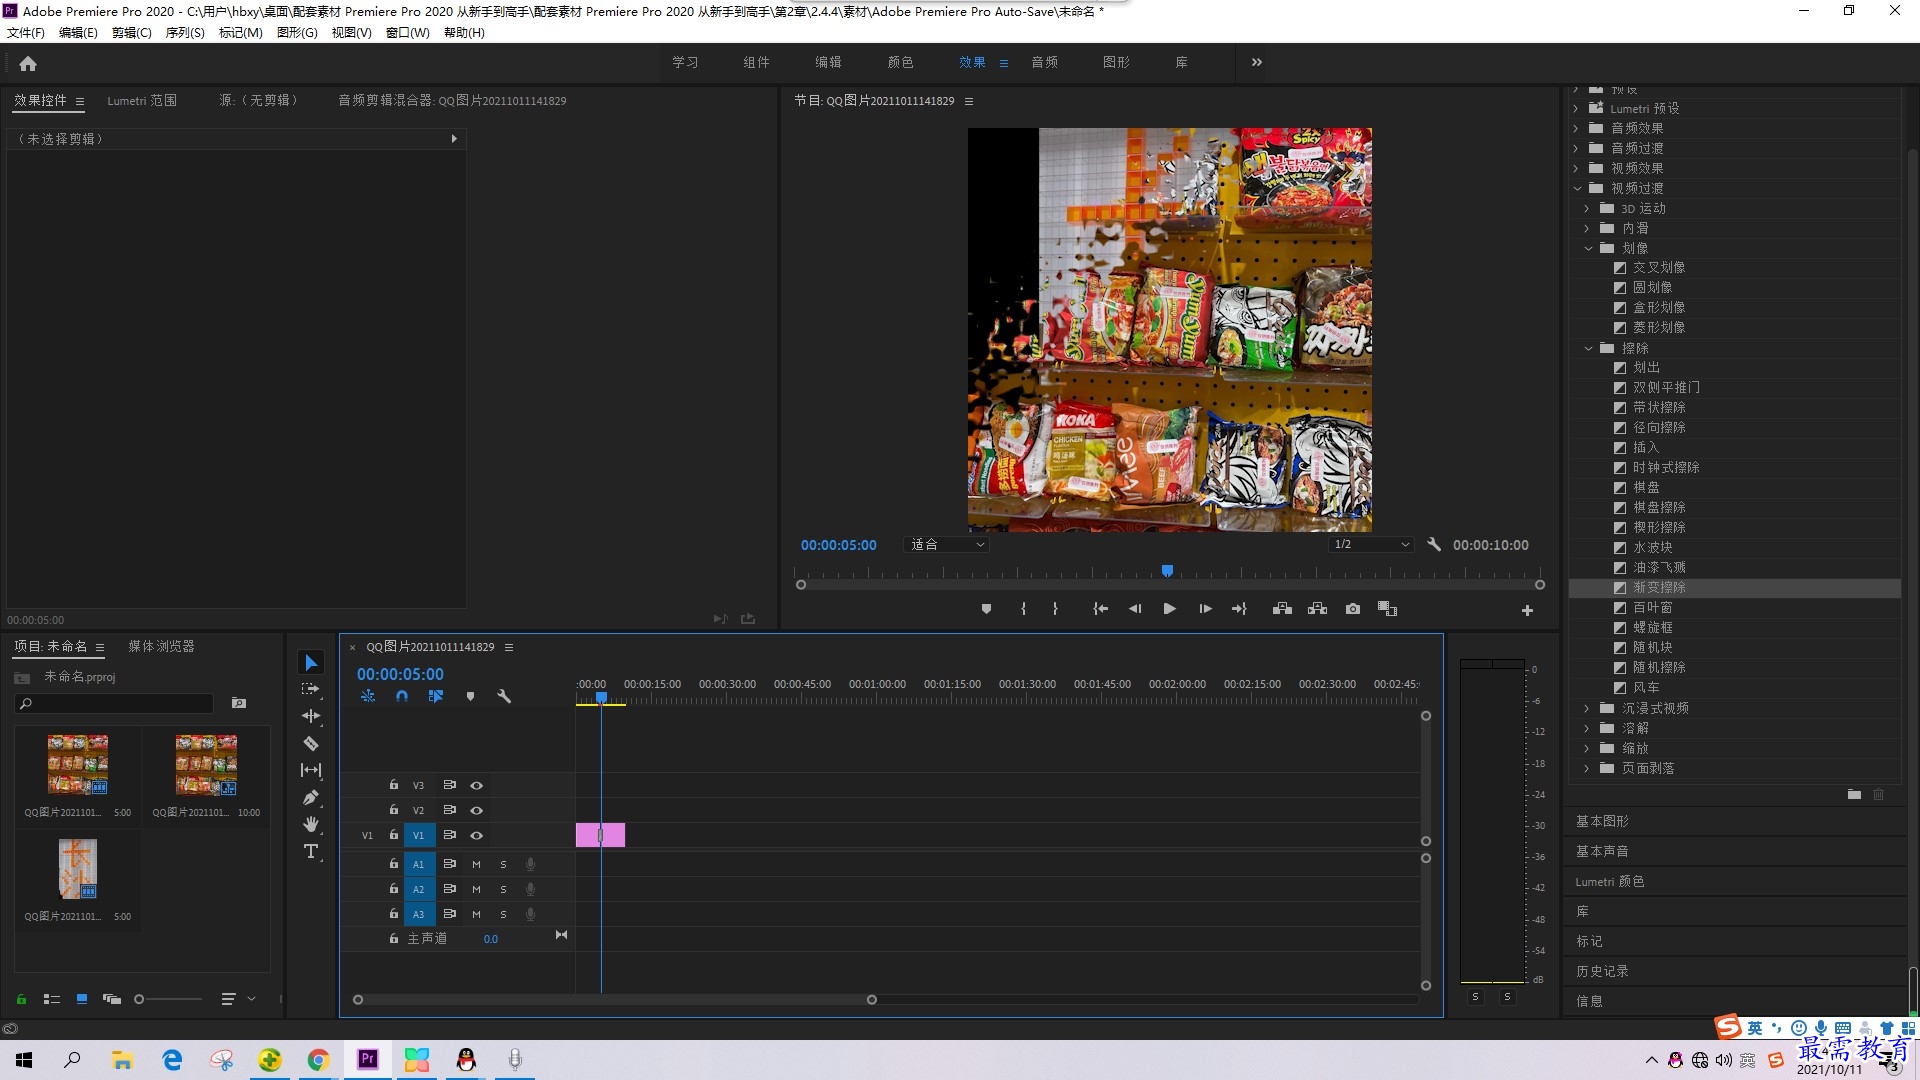The height and width of the screenshot is (1080, 1920).
Task: Open Comparison View button
Action: click(x=1387, y=609)
